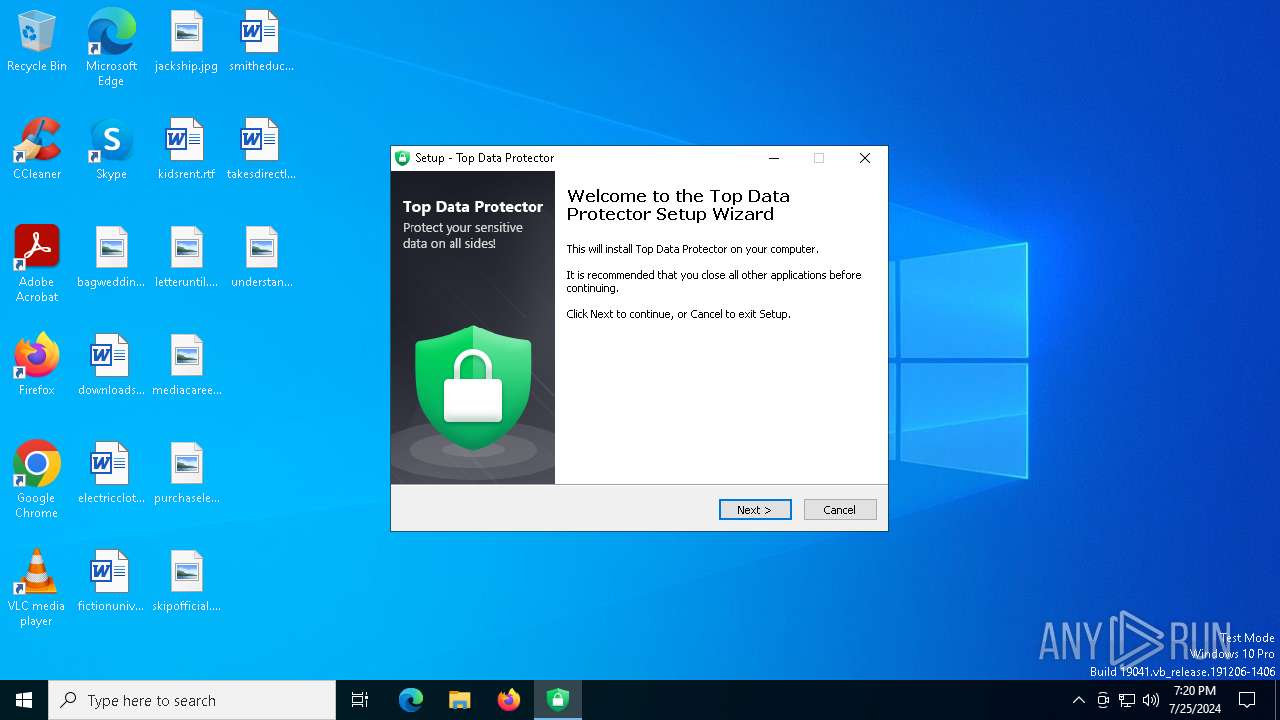Image resolution: width=1280 pixels, height=720 pixels.
Task: Click the "Top Data Protector" heading in the banner
Action: click(473, 207)
